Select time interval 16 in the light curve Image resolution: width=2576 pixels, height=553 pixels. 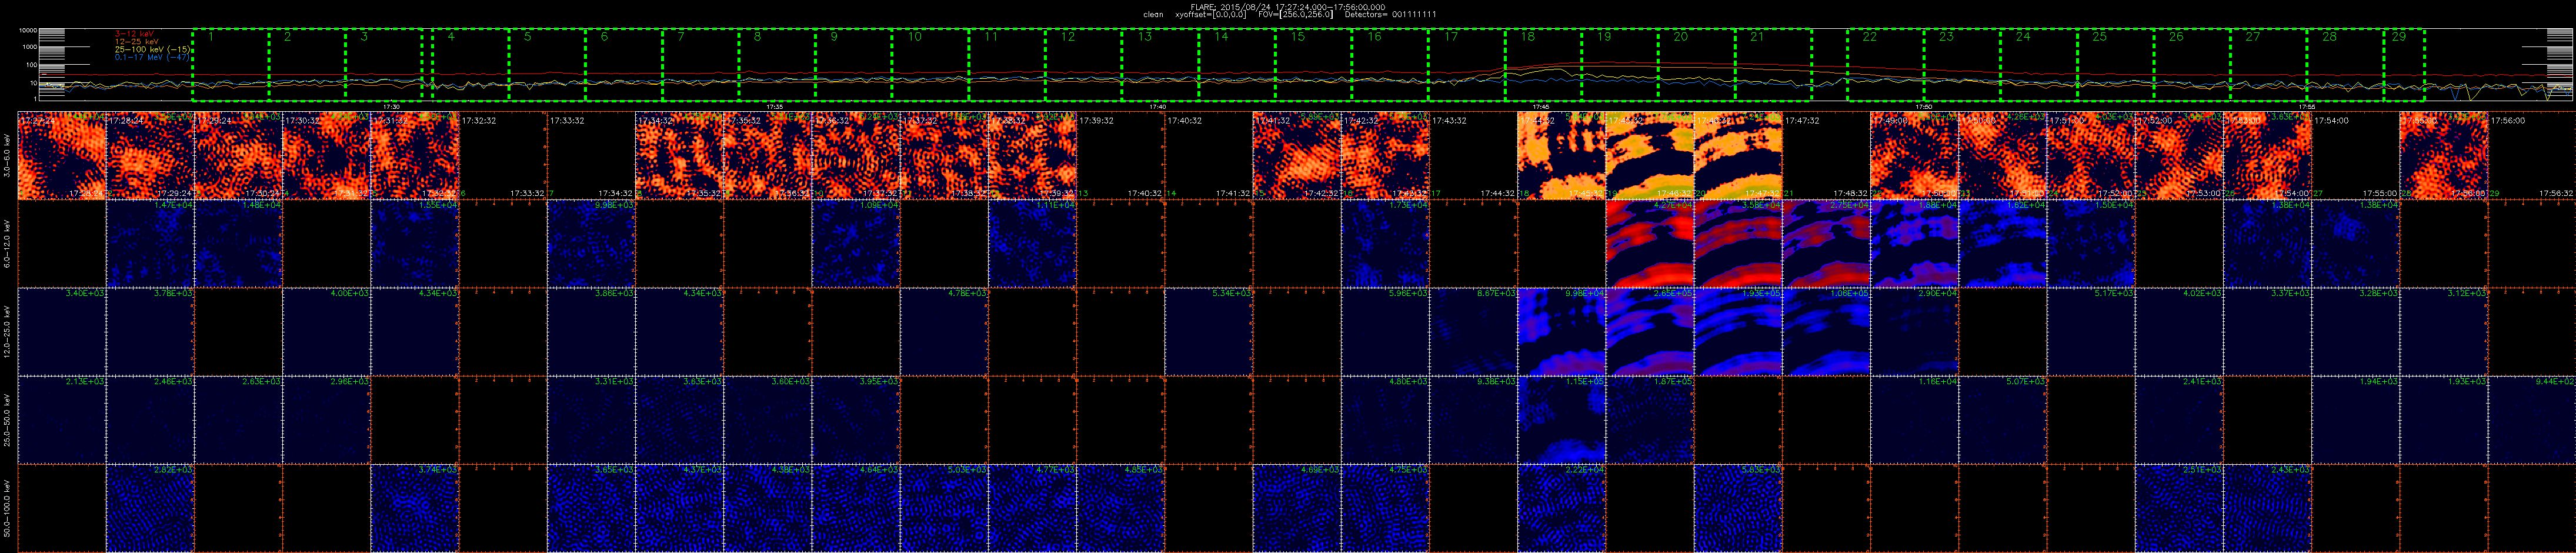[x=1391, y=65]
